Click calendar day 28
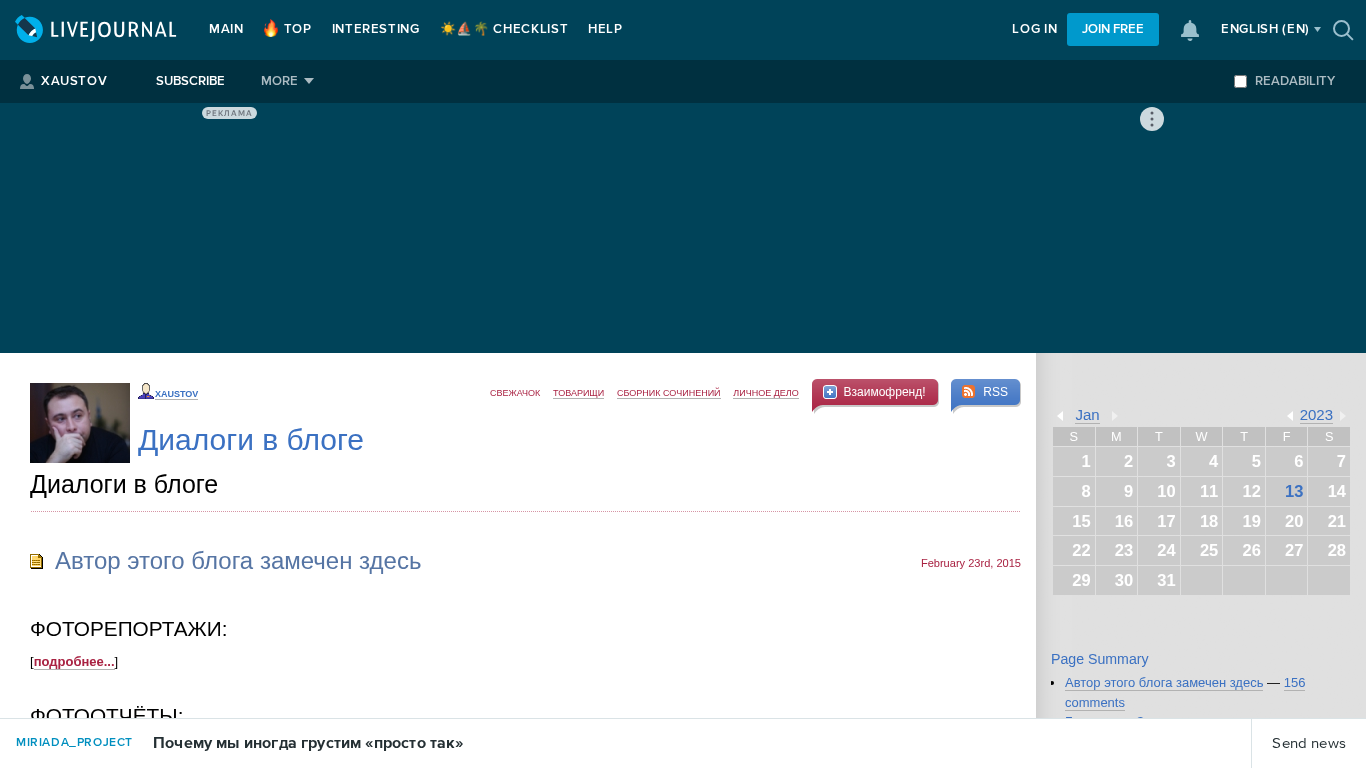 (1329, 550)
